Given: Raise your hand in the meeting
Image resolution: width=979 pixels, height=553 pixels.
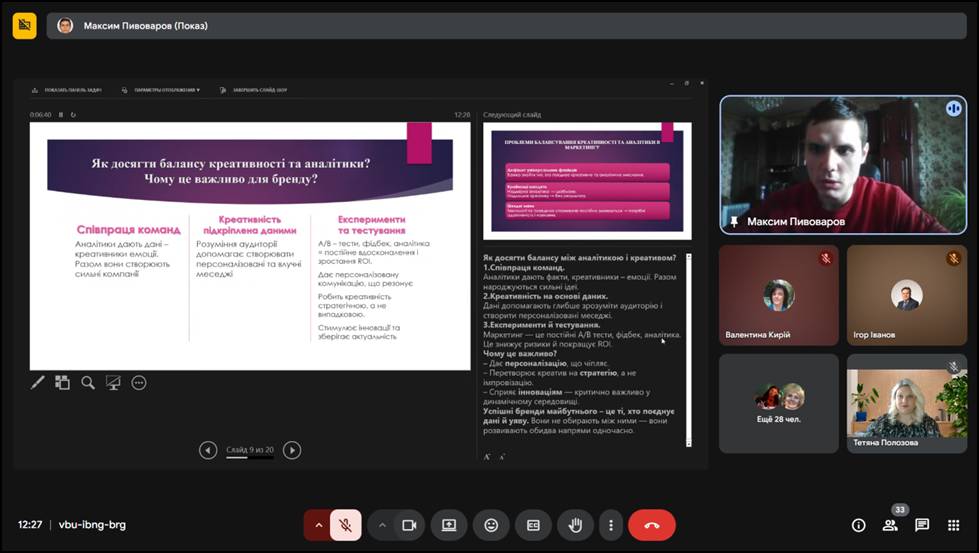Looking at the screenshot, I should coord(575,525).
